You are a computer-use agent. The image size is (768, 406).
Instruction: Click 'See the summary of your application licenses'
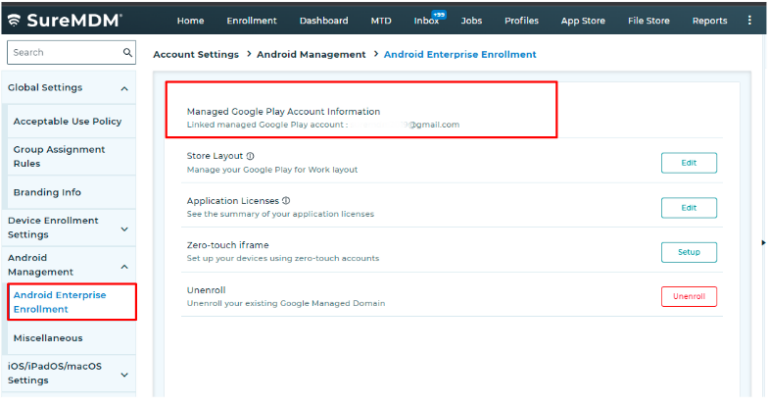coord(280,214)
